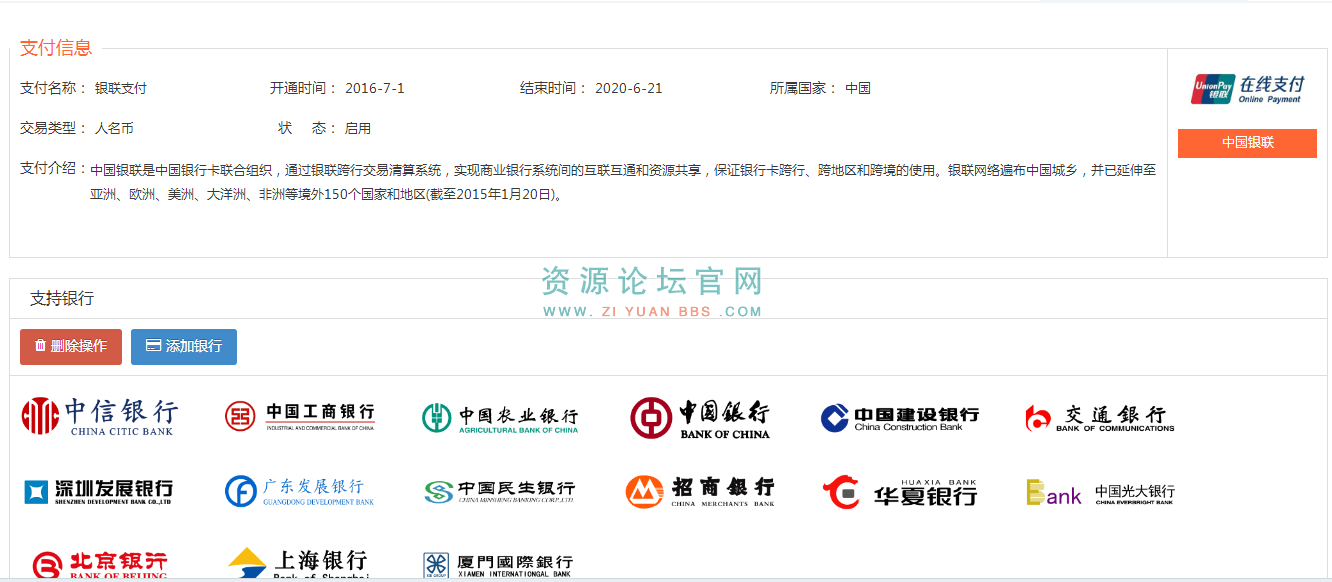Image resolution: width=1332 pixels, height=582 pixels.
Task: Click the 删除操作 delete button
Action: pyautogui.click(x=71, y=346)
